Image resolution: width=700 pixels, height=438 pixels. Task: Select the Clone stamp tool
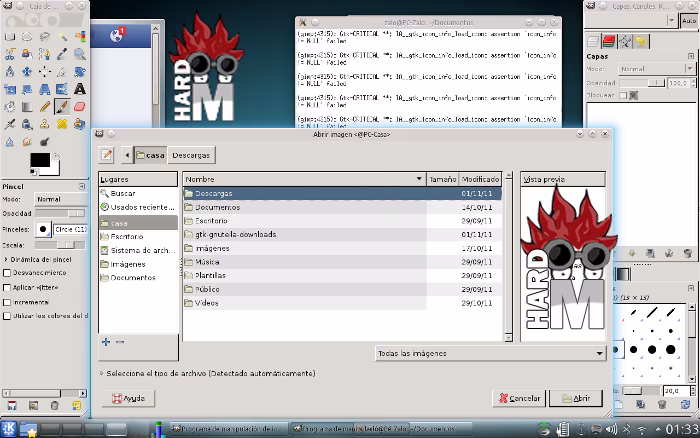pos(45,124)
